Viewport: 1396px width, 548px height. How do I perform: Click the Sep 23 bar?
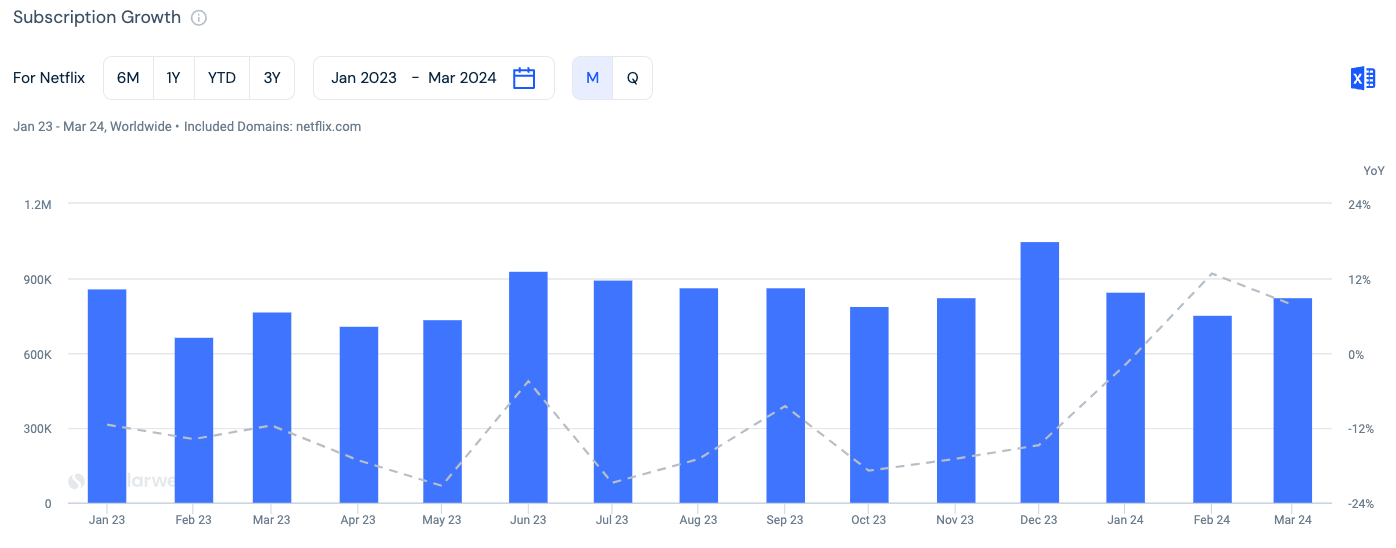coord(786,396)
